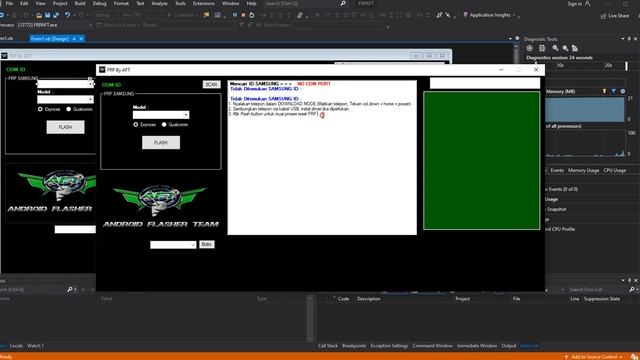The height and width of the screenshot is (360, 640).
Task: Click the Select Tools icon in Diagnostic Tools
Action: coord(542,48)
